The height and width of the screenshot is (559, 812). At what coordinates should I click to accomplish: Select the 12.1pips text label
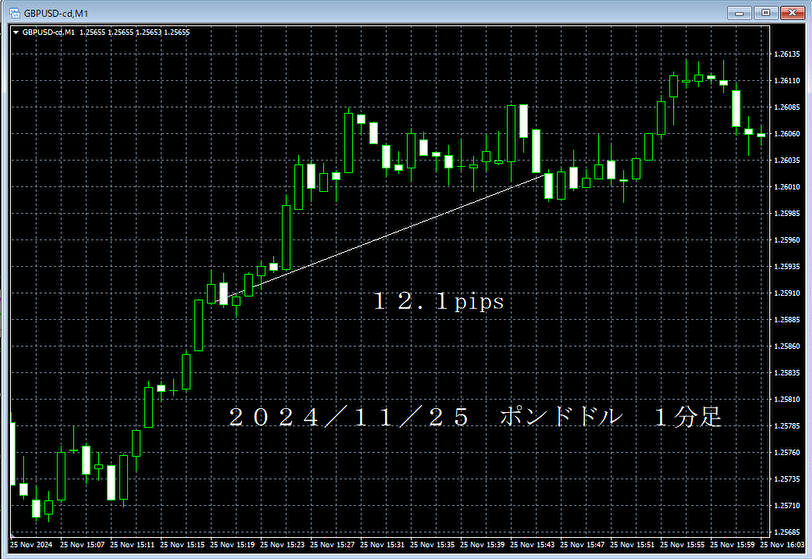coord(439,301)
